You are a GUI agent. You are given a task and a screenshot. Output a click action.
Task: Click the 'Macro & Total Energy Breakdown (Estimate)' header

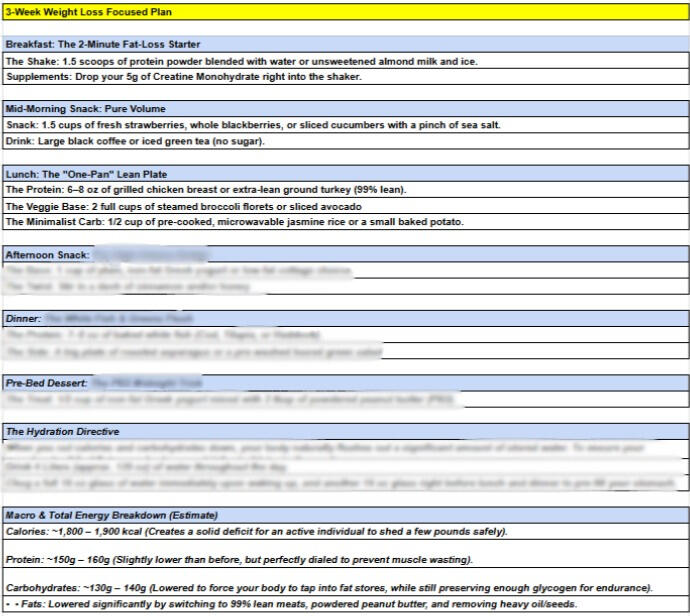(x=345, y=515)
